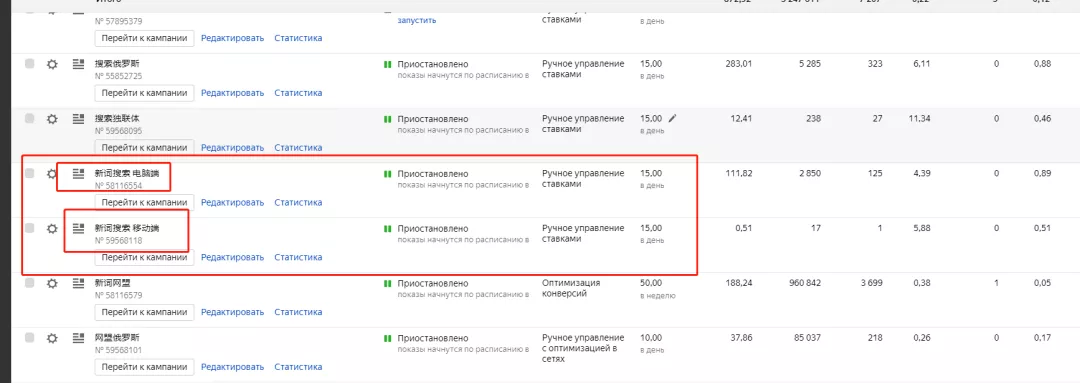
Task: Click the запустить link
Action: click(417, 20)
